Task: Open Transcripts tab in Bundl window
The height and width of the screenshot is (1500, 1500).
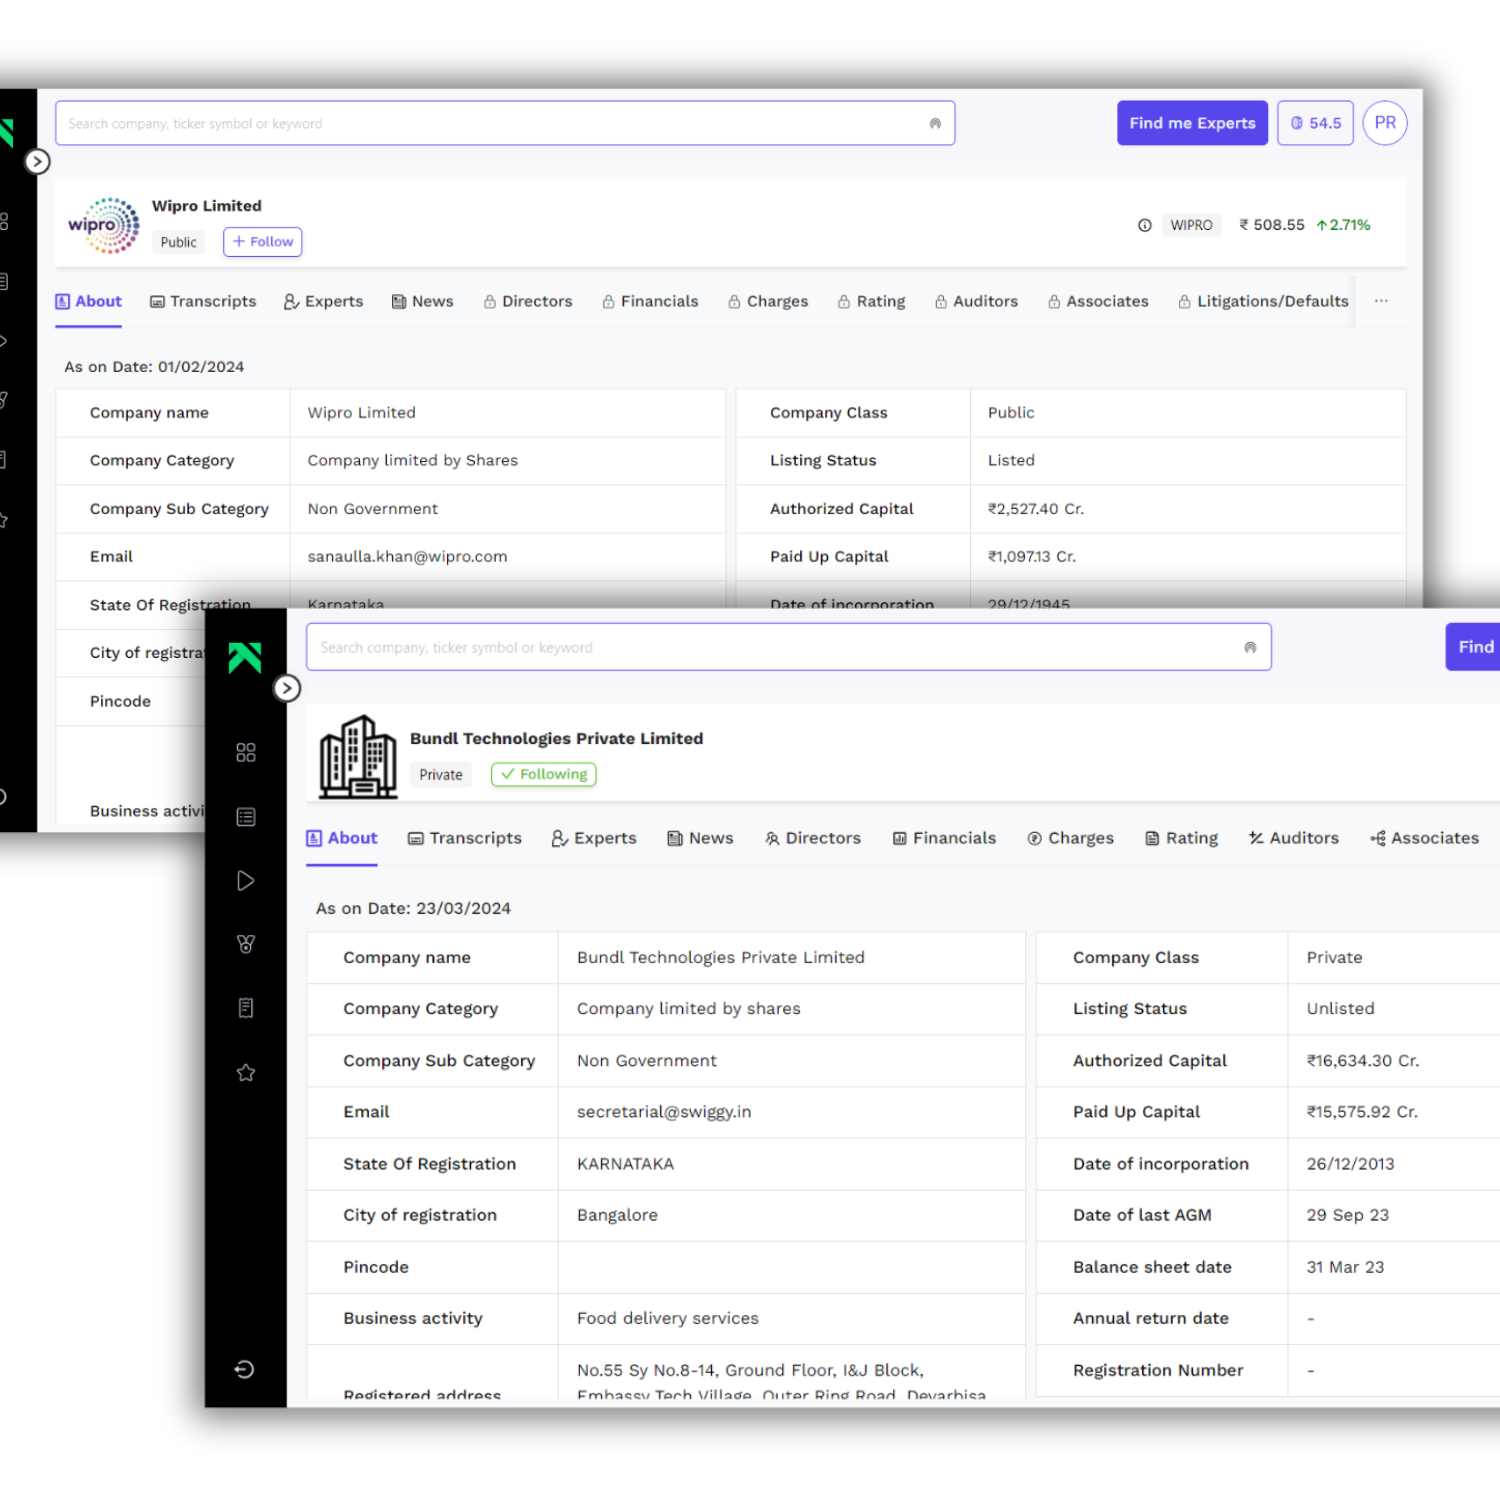Action: coord(465,838)
